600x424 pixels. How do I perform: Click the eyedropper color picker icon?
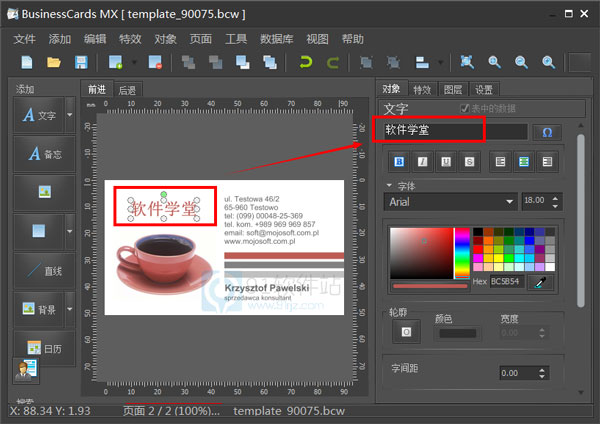coord(541,283)
